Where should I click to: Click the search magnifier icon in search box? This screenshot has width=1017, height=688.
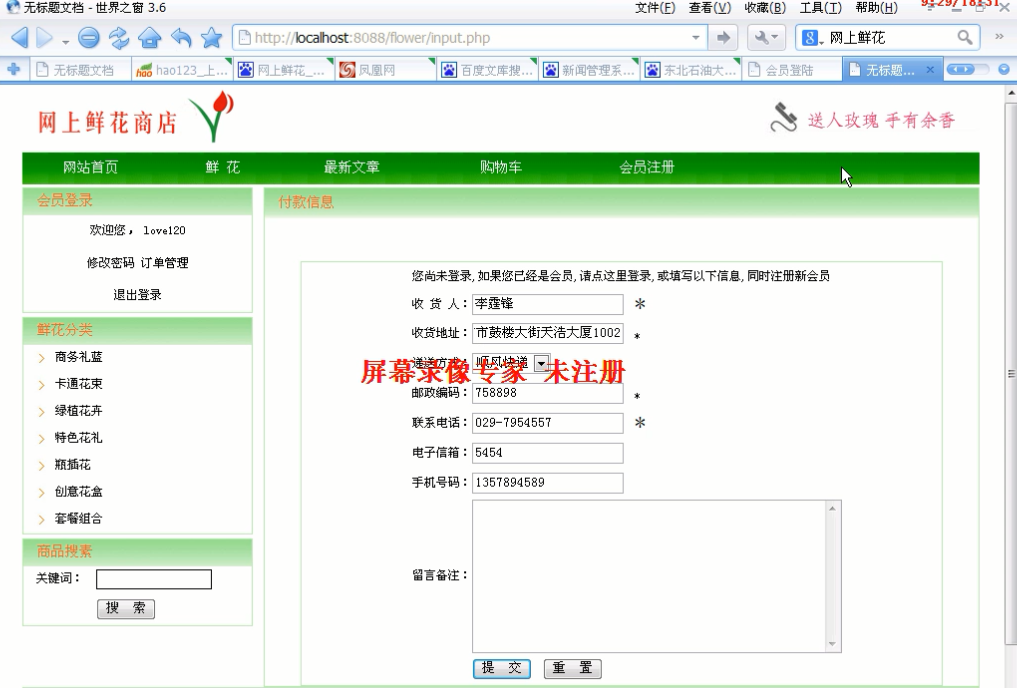click(965, 38)
